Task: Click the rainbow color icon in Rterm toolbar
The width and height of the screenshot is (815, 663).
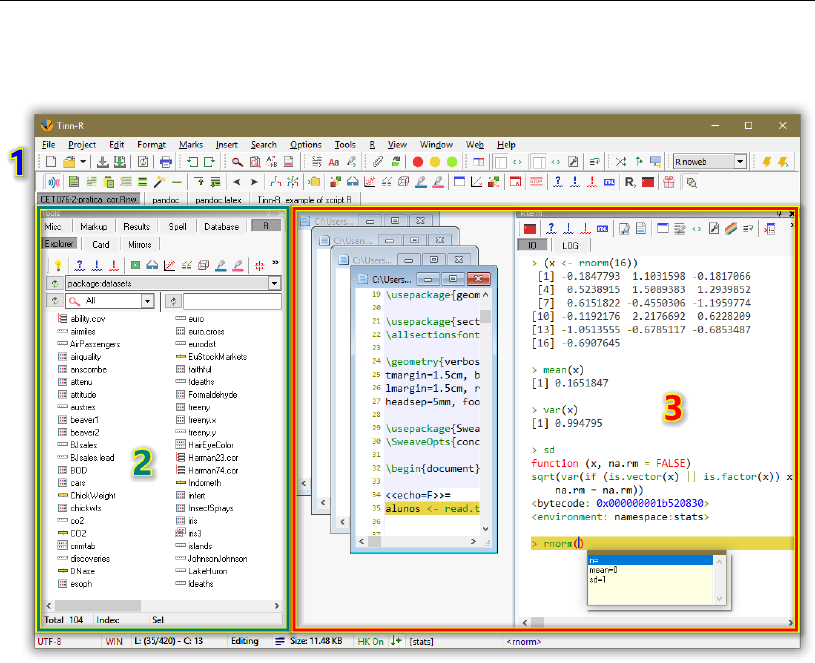Action: click(733, 228)
